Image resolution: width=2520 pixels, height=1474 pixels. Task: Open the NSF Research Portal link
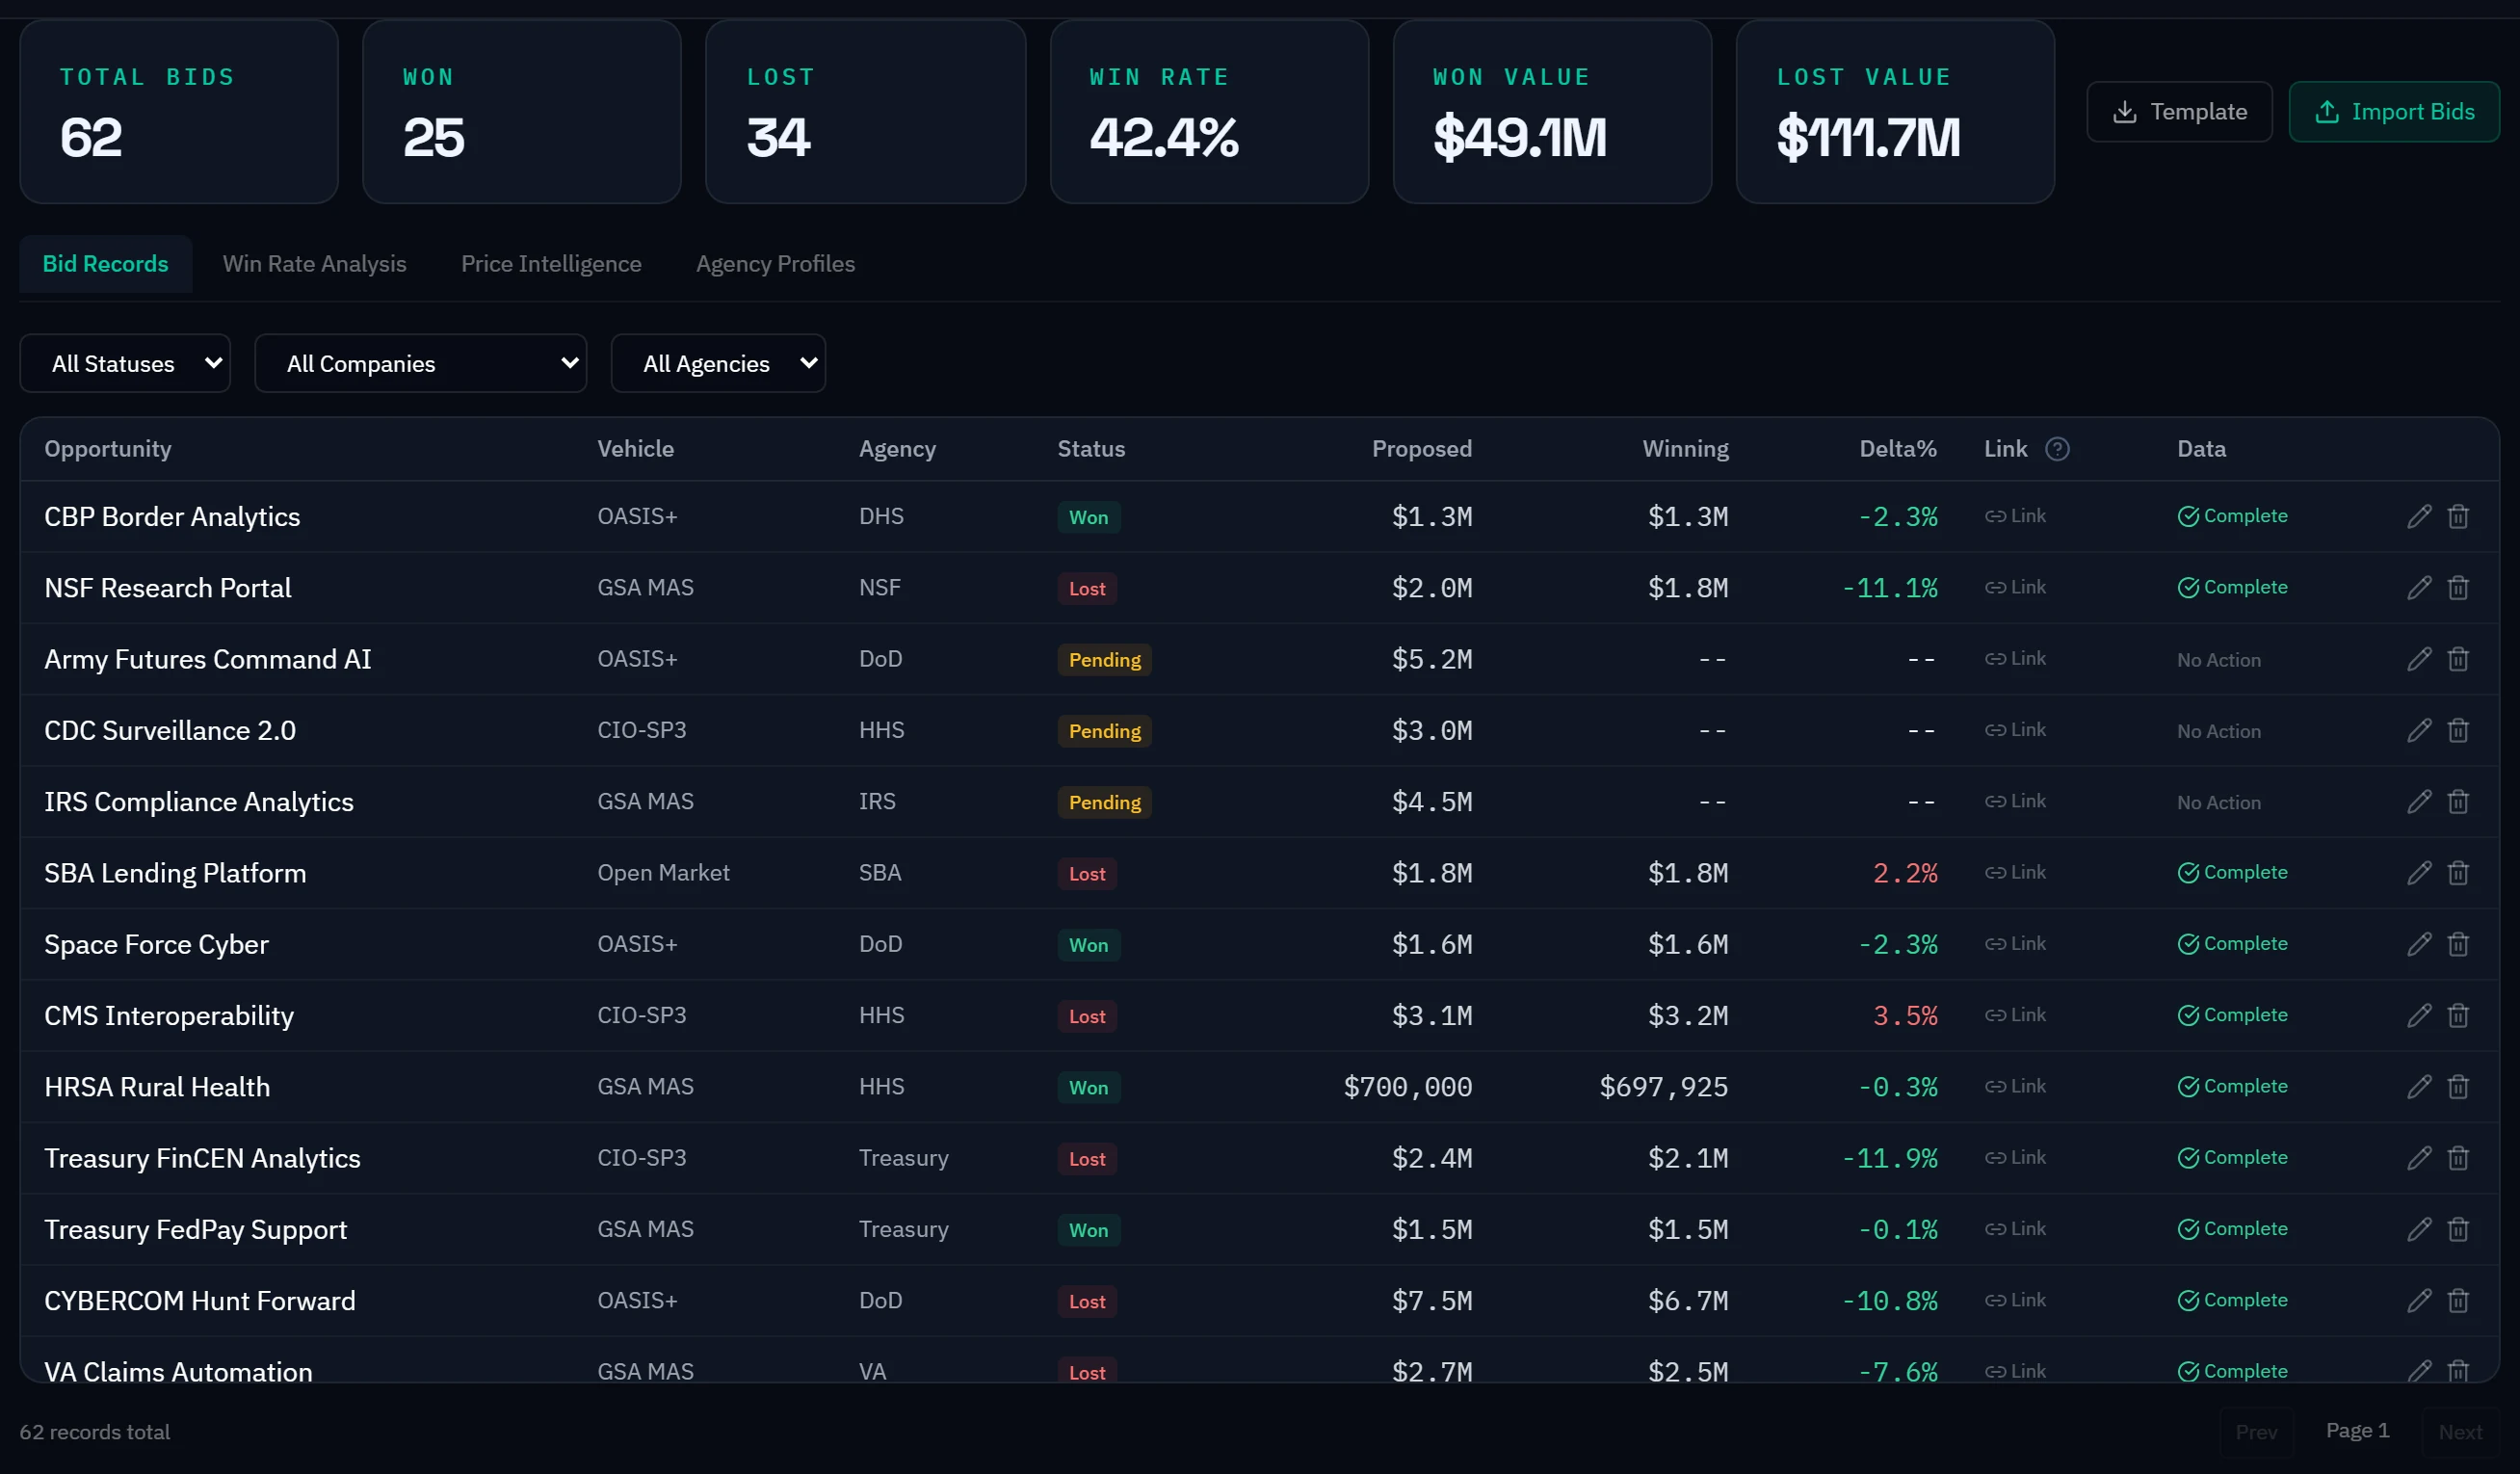click(2015, 588)
